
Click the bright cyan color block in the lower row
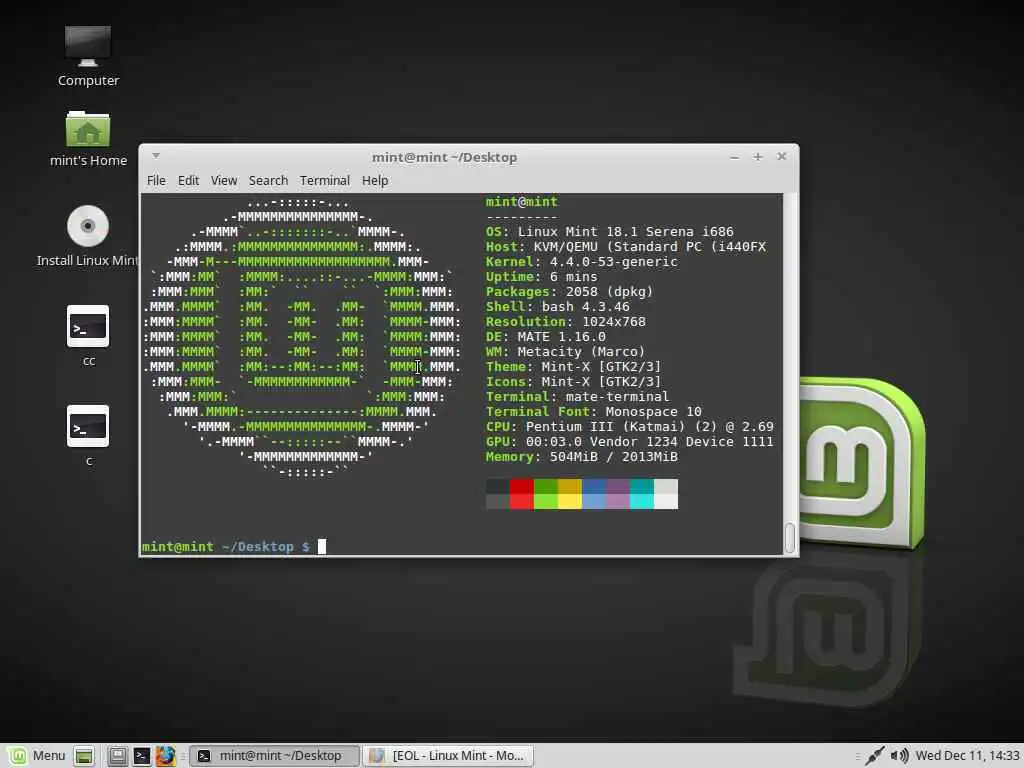coord(642,501)
